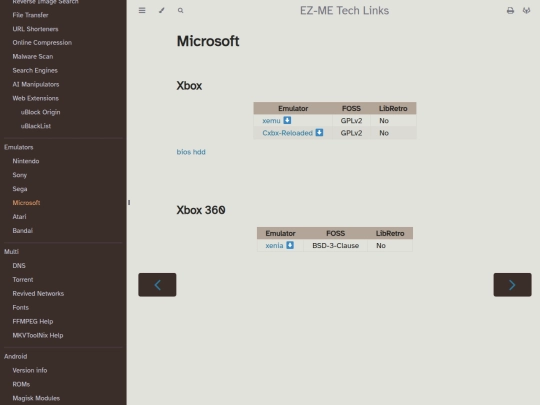Open Atari emulators page

pos(19,217)
